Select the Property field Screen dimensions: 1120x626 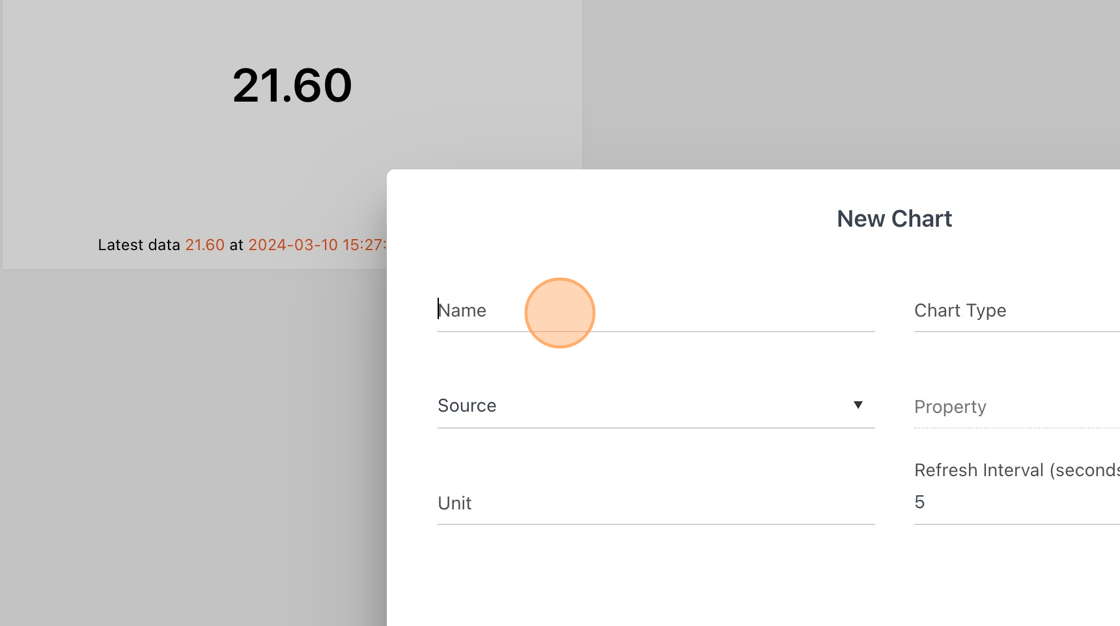point(1017,407)
